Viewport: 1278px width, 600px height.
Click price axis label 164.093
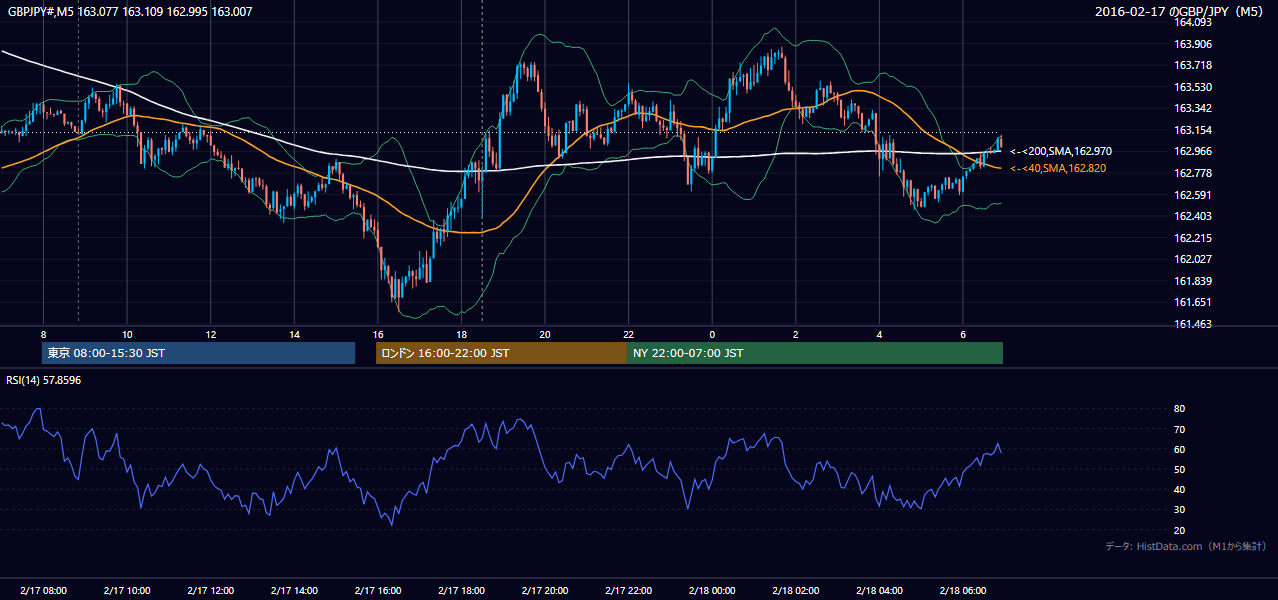point(1192,22)
